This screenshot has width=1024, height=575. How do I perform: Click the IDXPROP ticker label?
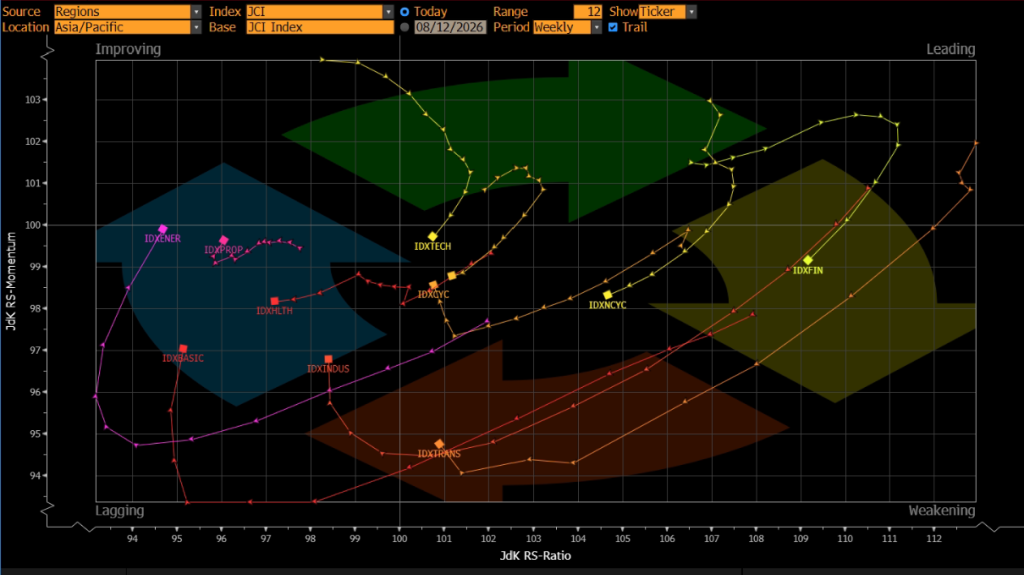(x=223, y=250)
